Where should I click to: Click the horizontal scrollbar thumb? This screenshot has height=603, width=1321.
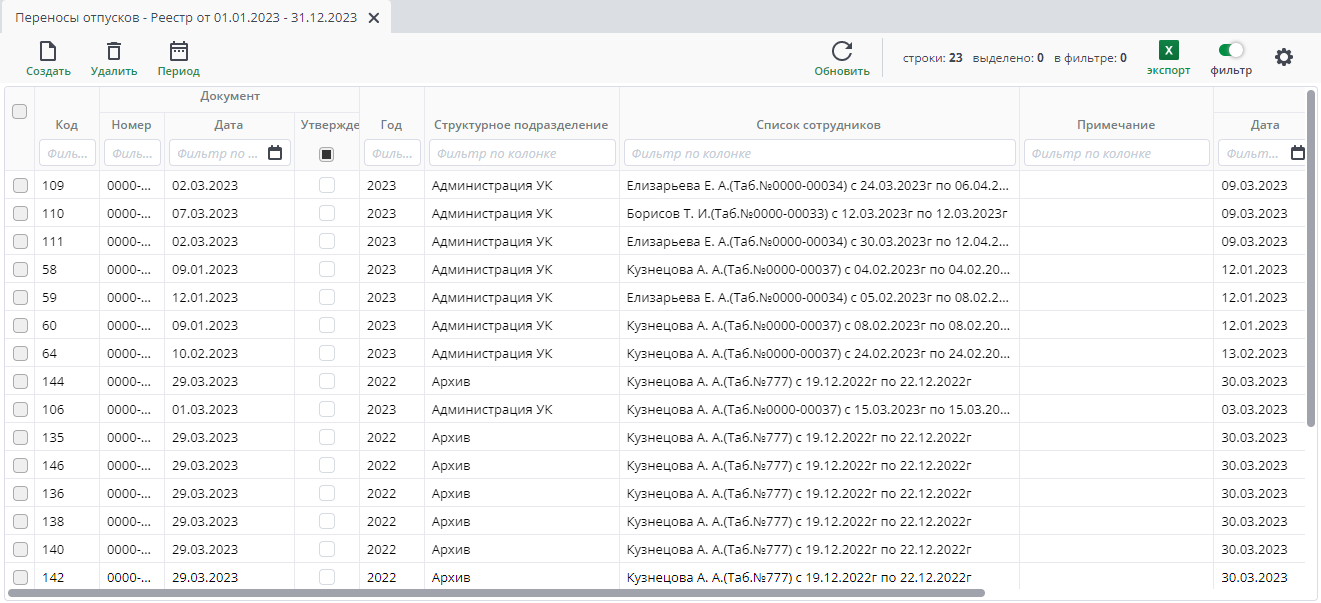click(496, 593)
